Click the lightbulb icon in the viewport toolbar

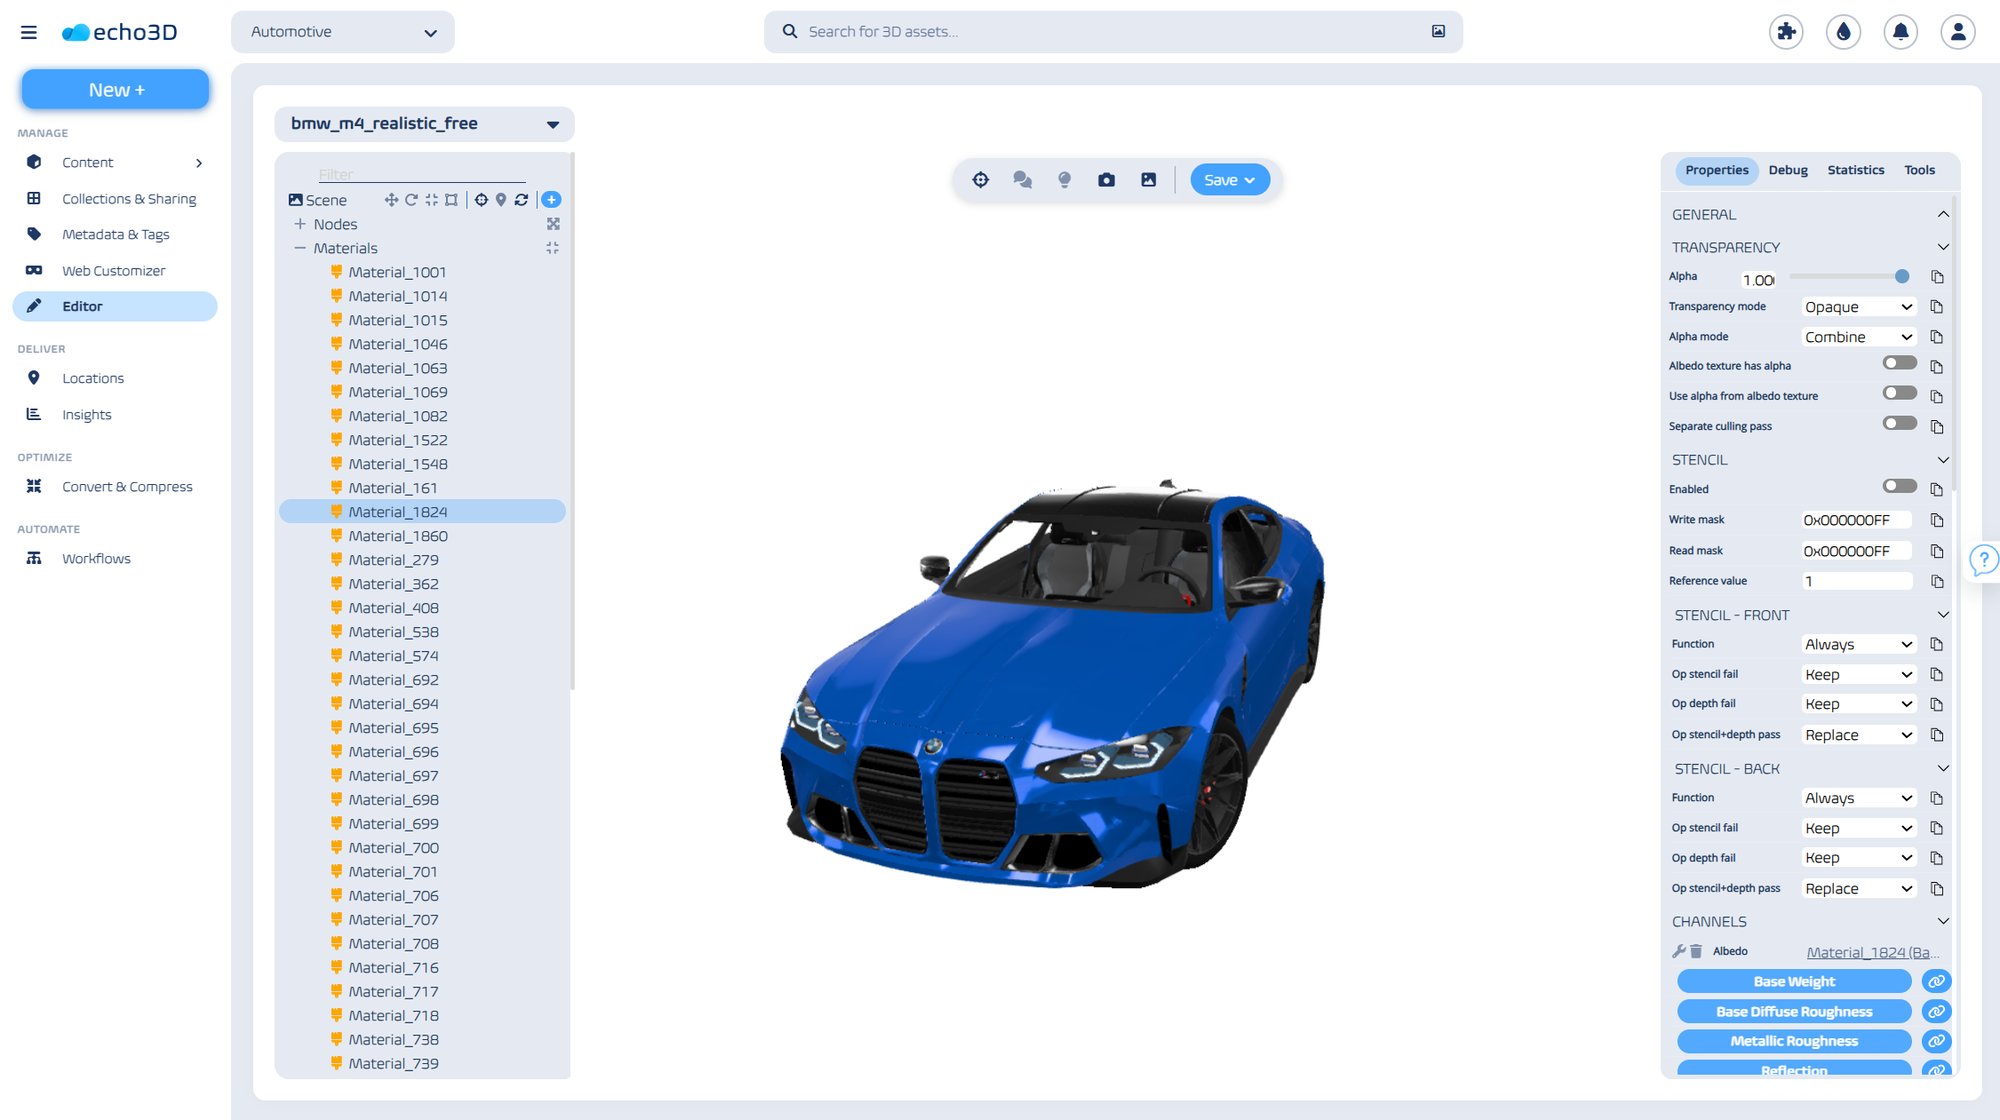coord(1064,180)
